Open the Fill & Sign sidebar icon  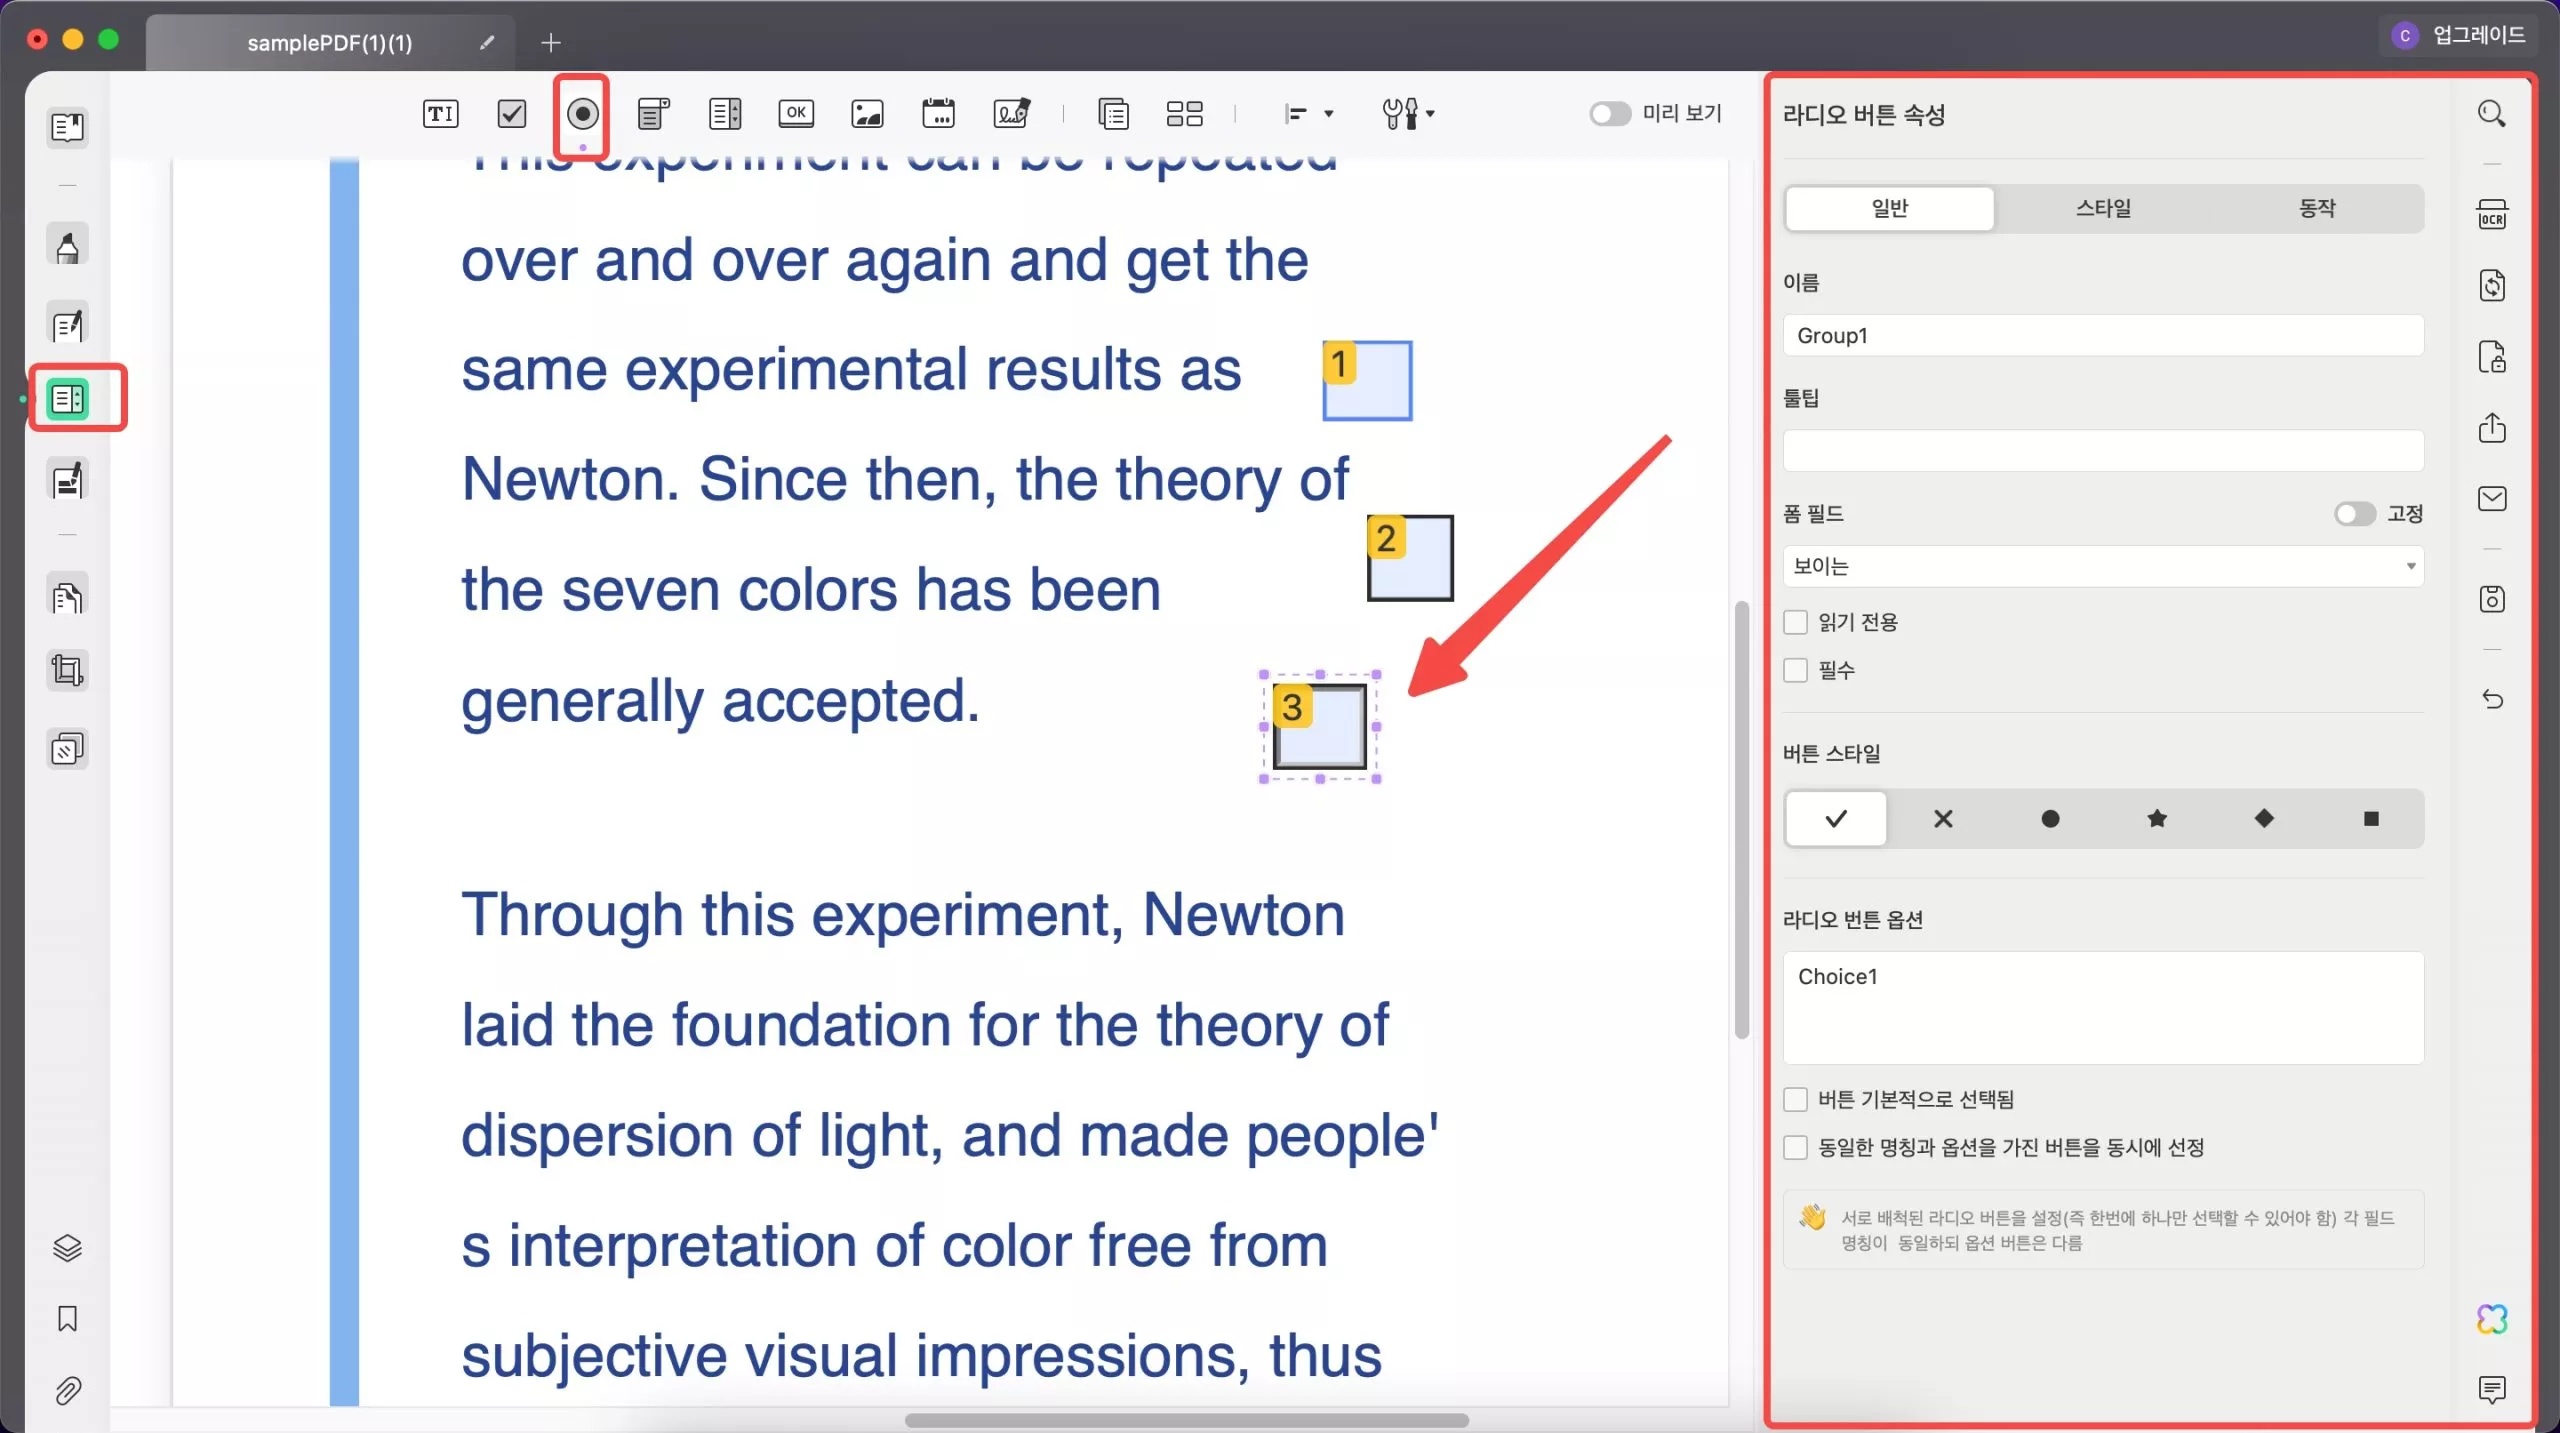tap(68, 480)
